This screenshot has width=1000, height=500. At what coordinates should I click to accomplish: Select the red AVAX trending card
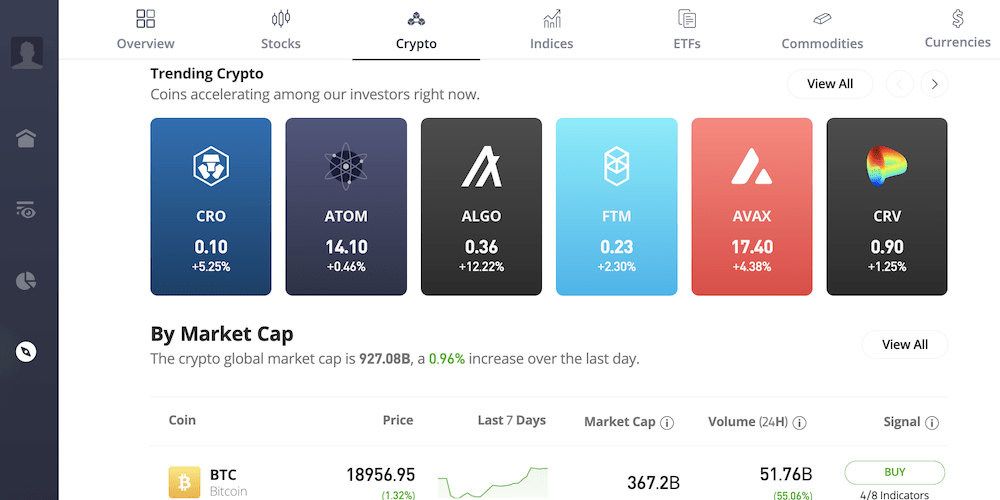pyautogui.click(x=751, y=207)
